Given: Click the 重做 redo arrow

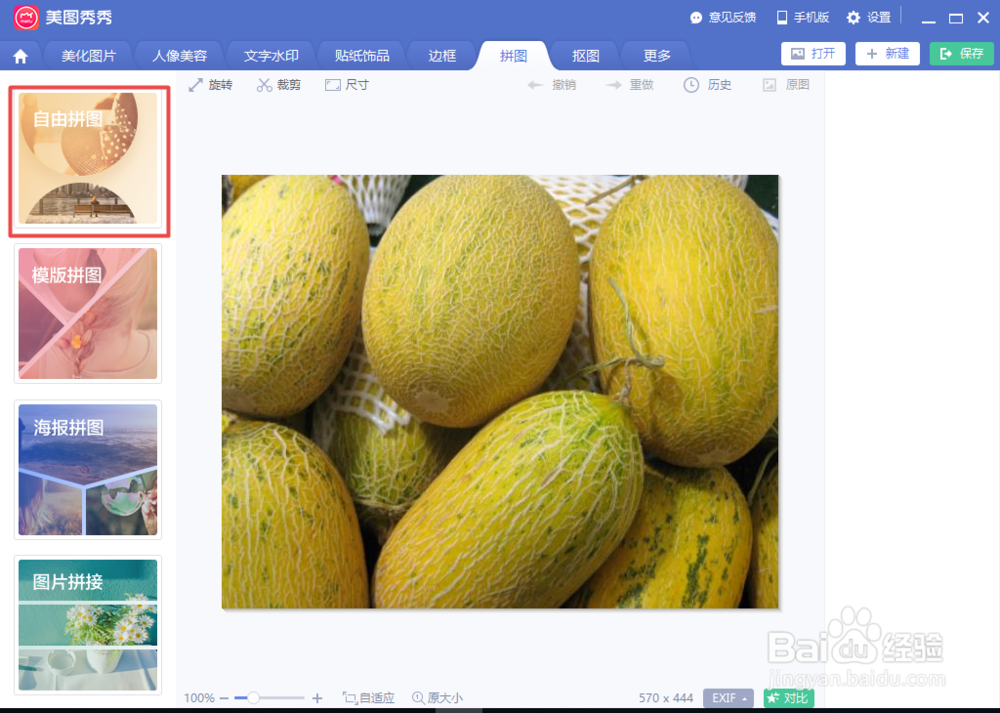Looking at the screenshot, I should 629,85.
